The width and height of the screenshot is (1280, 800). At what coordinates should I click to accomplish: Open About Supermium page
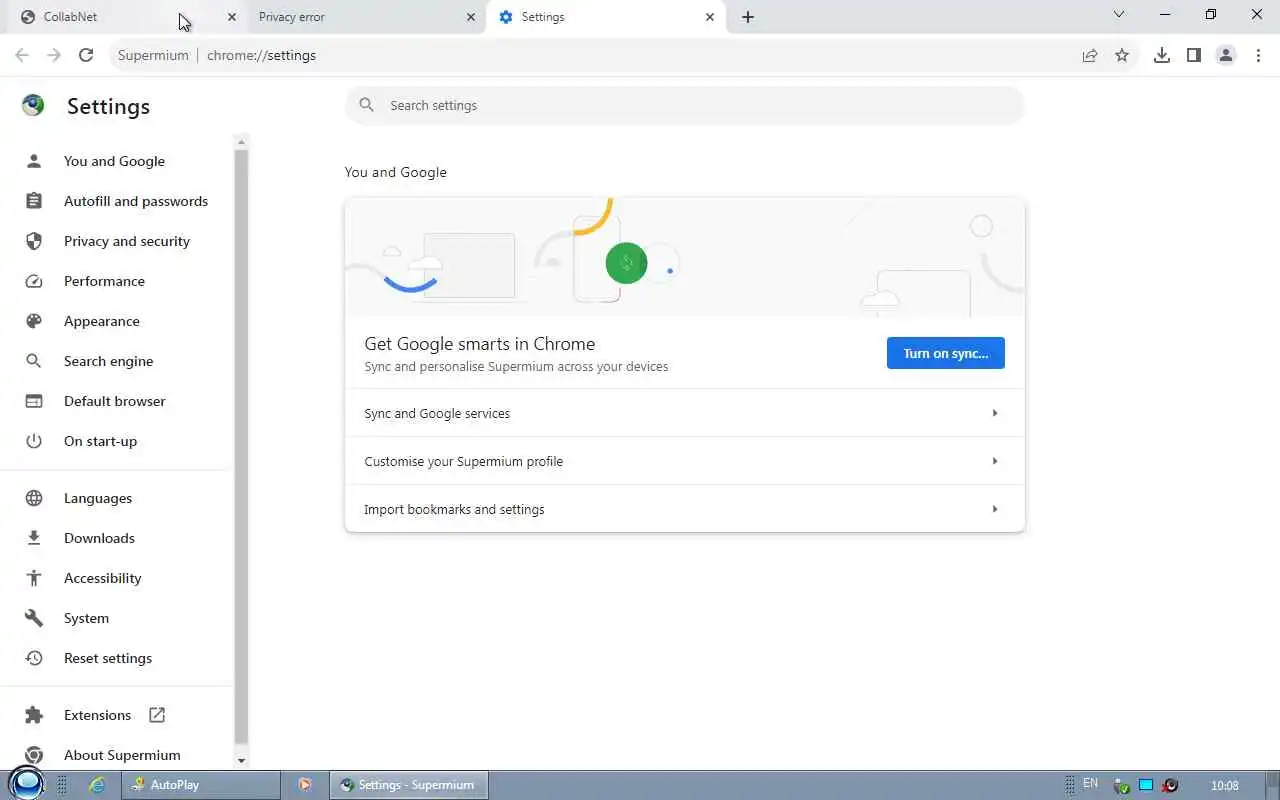pos(122,755)
